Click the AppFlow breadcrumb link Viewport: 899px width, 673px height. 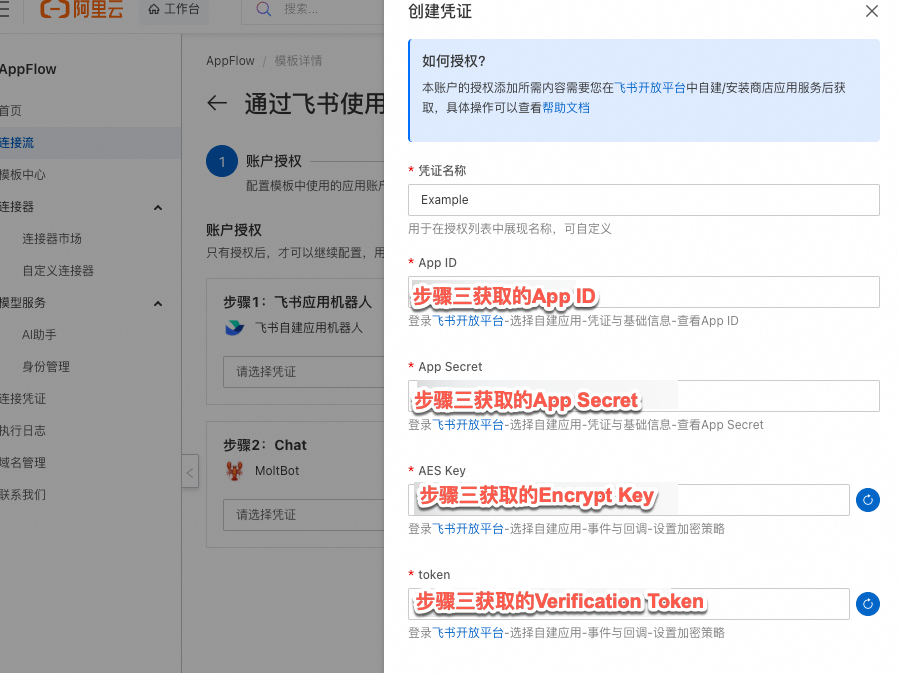pos(230,61)
